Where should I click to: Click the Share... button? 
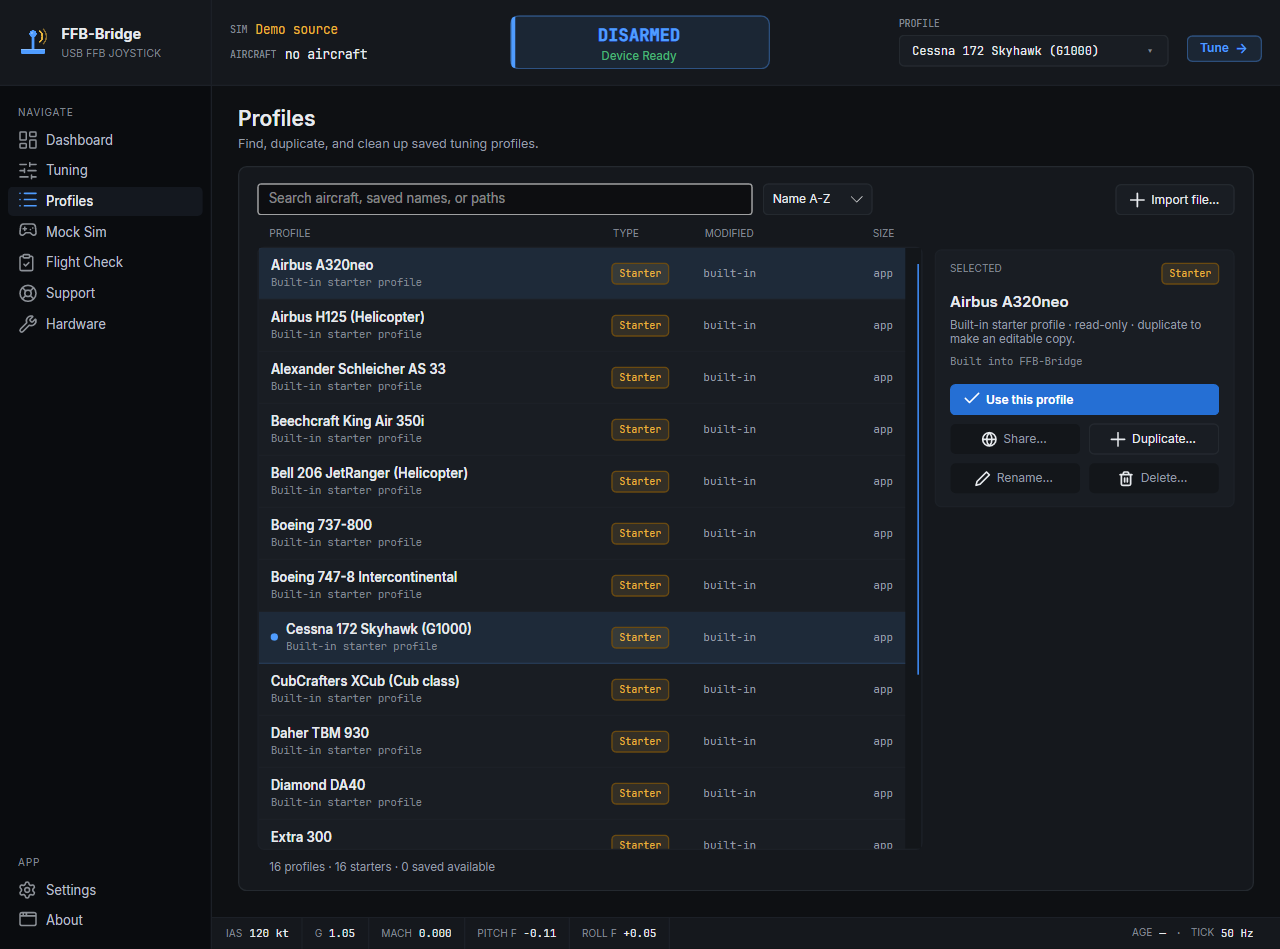tap(1014, 439)
